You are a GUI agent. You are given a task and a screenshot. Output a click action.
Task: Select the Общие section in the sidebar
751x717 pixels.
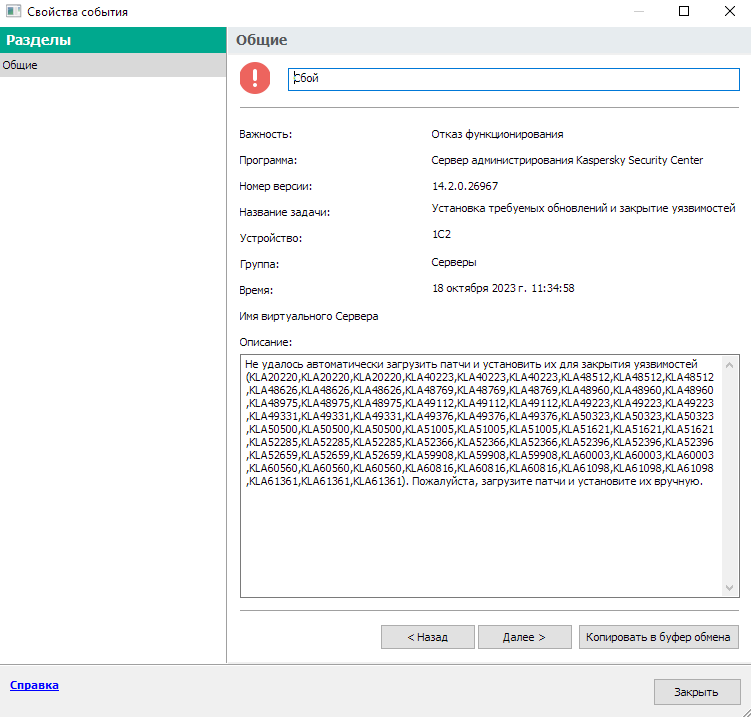coord(113,65)
